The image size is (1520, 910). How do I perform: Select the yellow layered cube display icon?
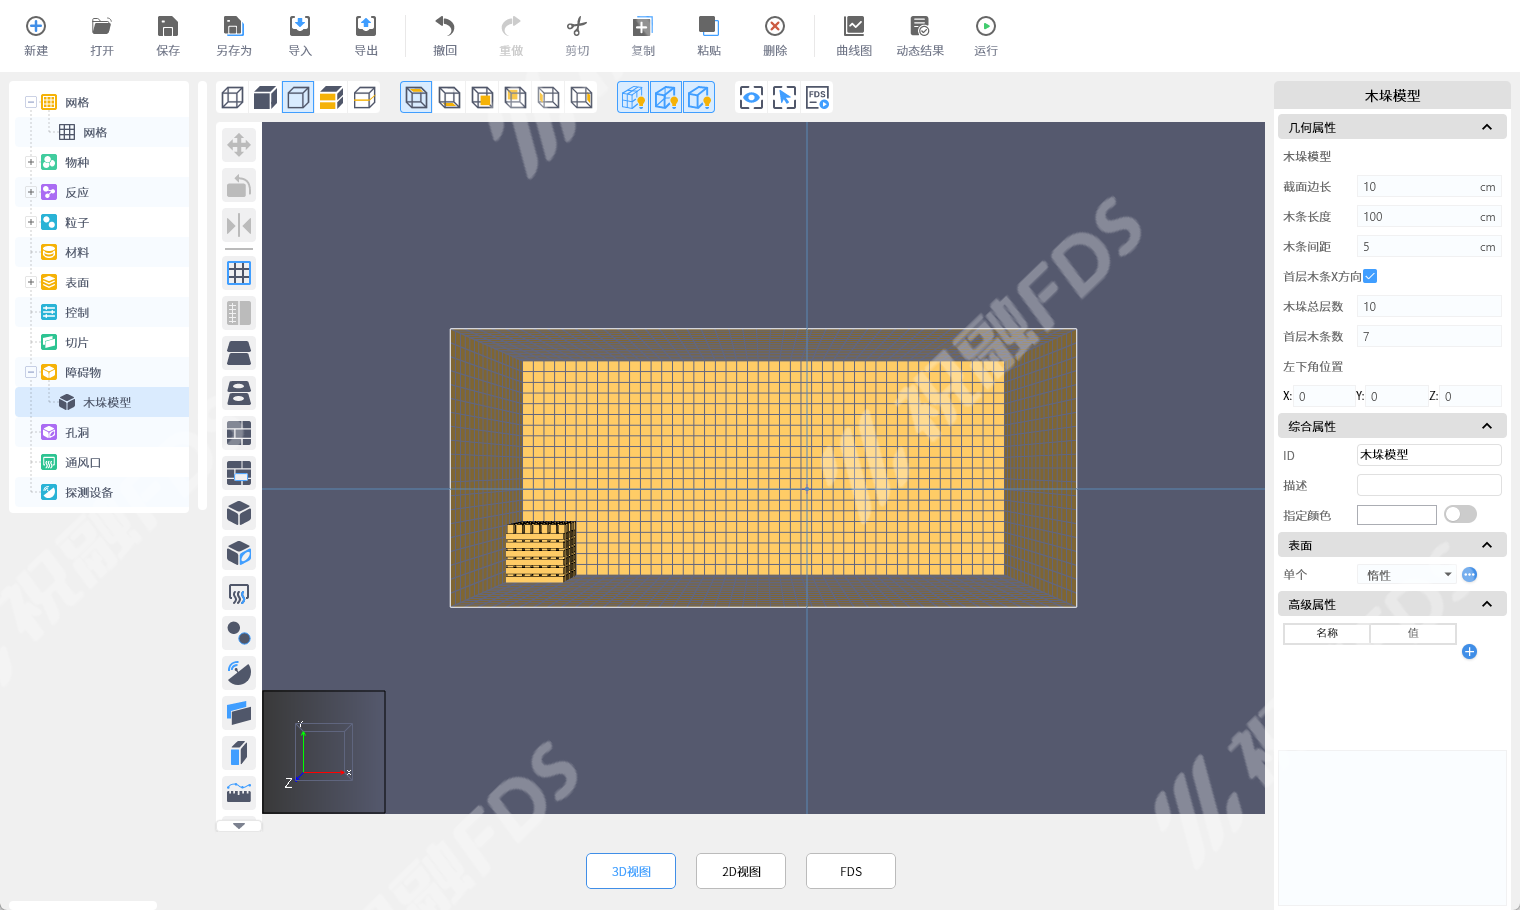click(331, 97)
